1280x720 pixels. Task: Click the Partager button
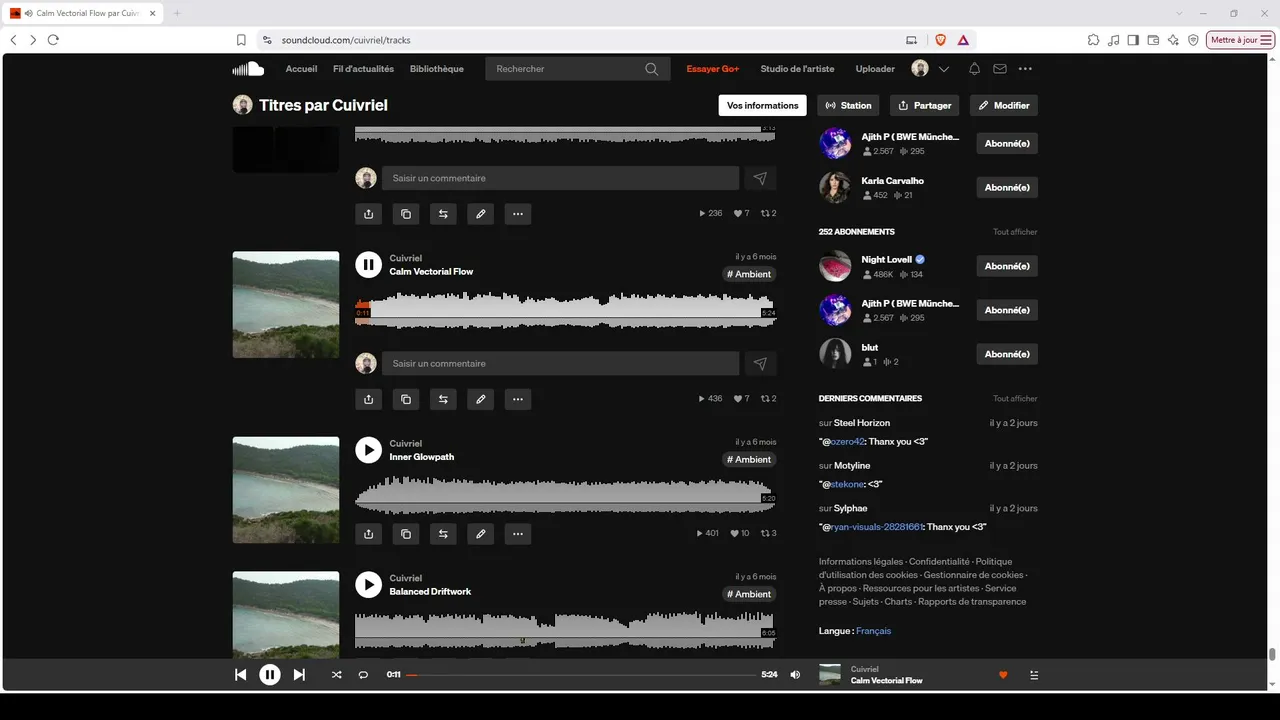coord(925,105)
